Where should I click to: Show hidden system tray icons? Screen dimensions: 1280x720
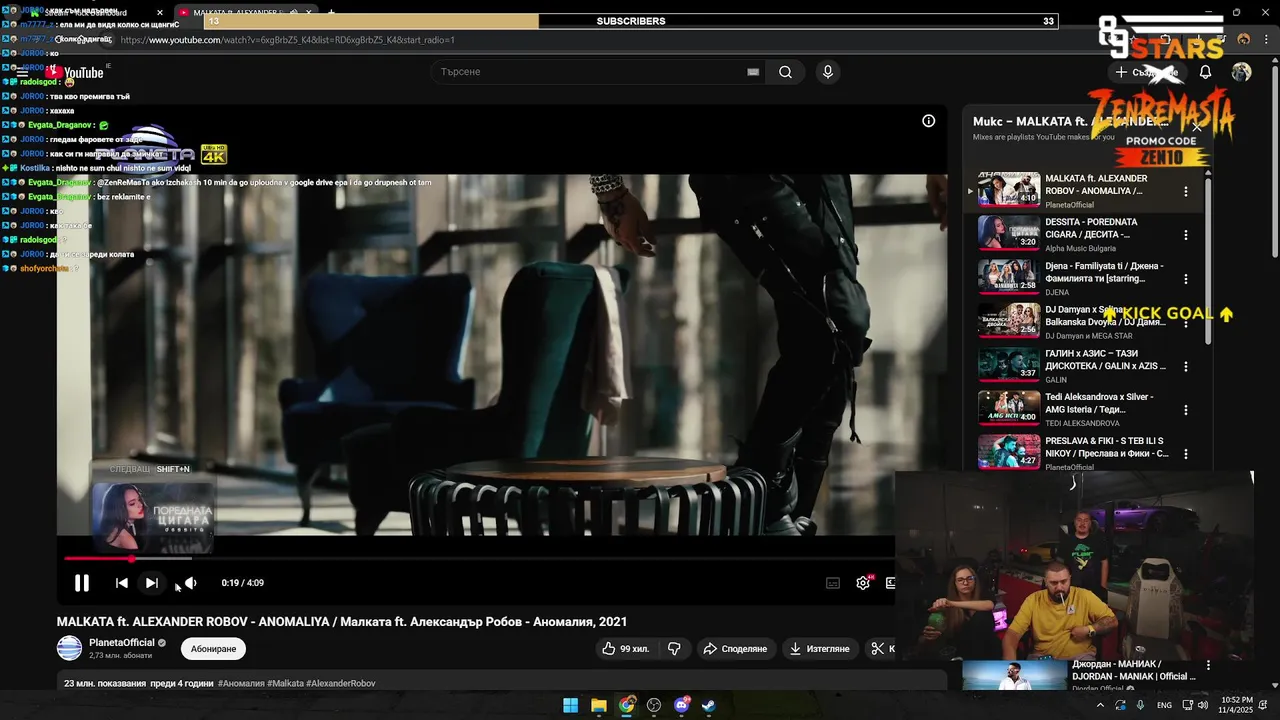tap(1101, 705)
